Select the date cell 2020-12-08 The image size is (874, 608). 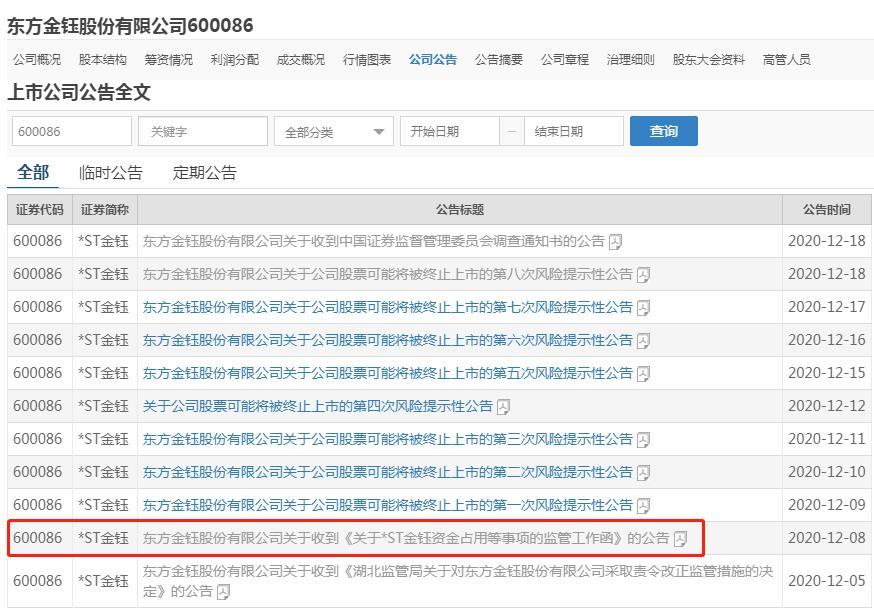pyautogui.click(x=827, y=538)
